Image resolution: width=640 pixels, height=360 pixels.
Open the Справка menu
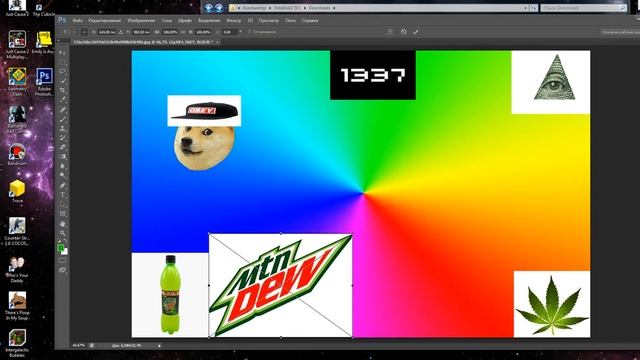click(x=310, y=20)
